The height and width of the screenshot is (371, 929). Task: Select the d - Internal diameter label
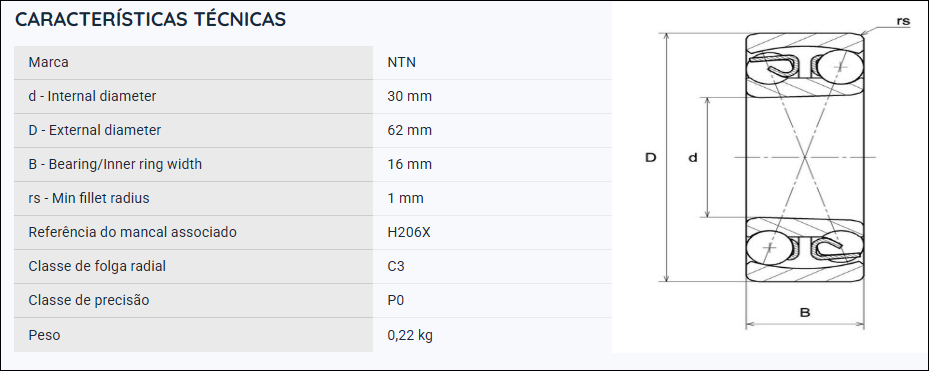pyautogui.click(x=92, y=96)
